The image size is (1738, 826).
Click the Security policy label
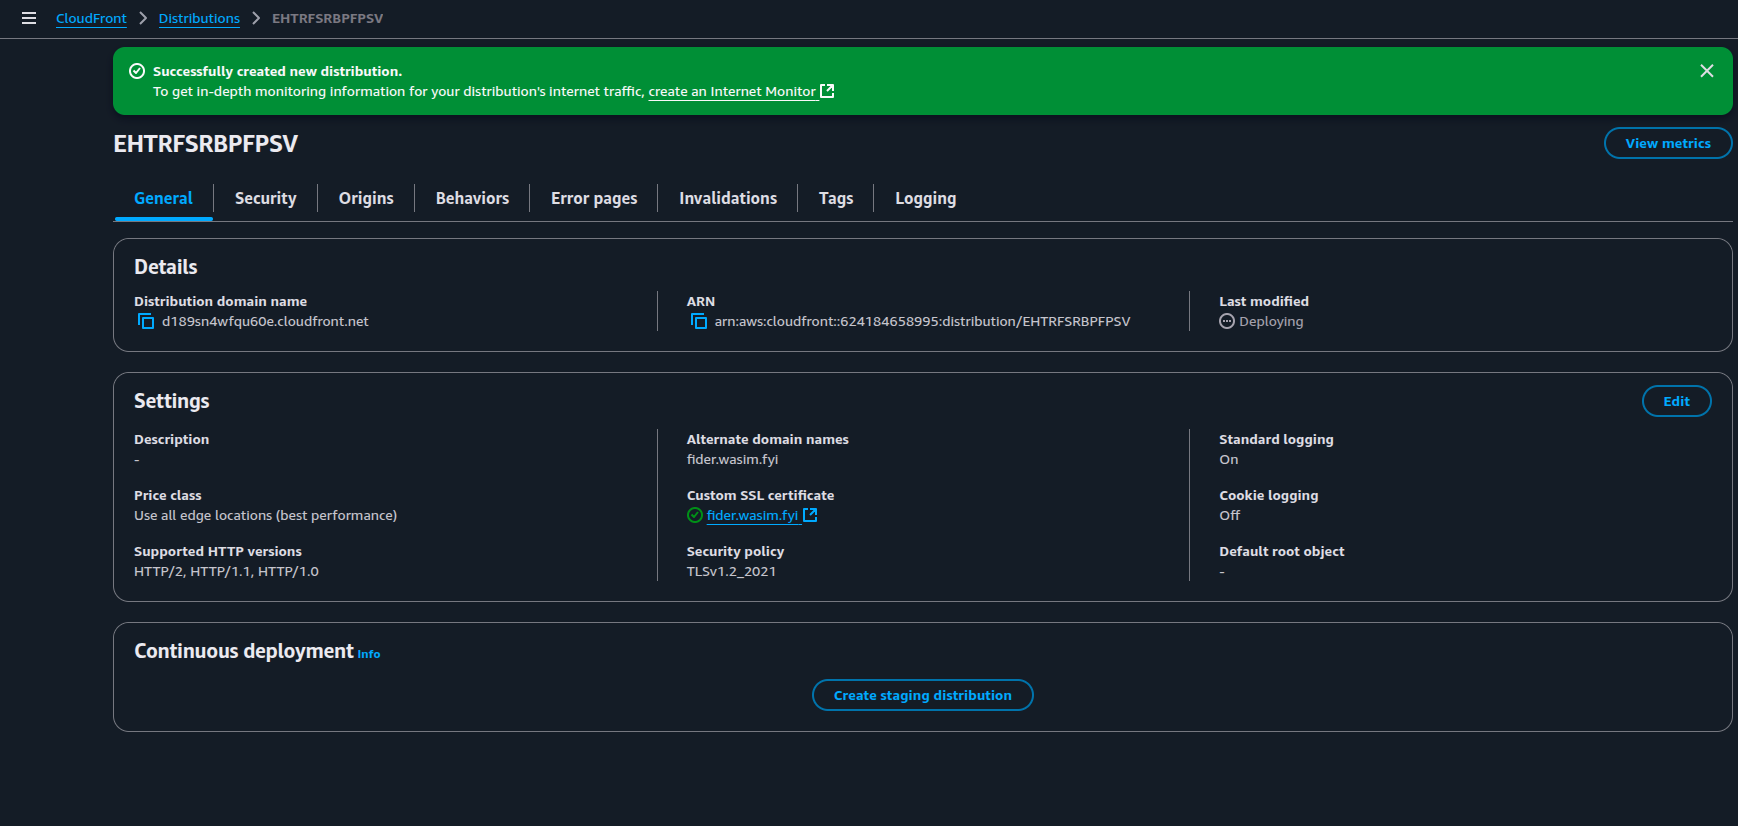pyautogui.click(x=735, y=551)
